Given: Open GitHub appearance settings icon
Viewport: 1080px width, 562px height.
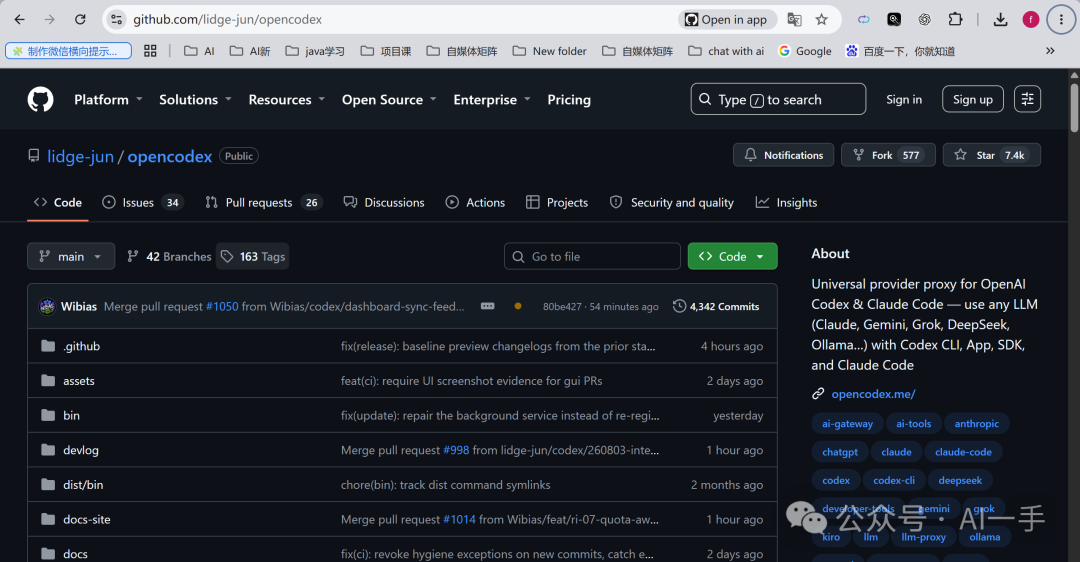Looking at the screenshot, I should (x=1027, y=99).
